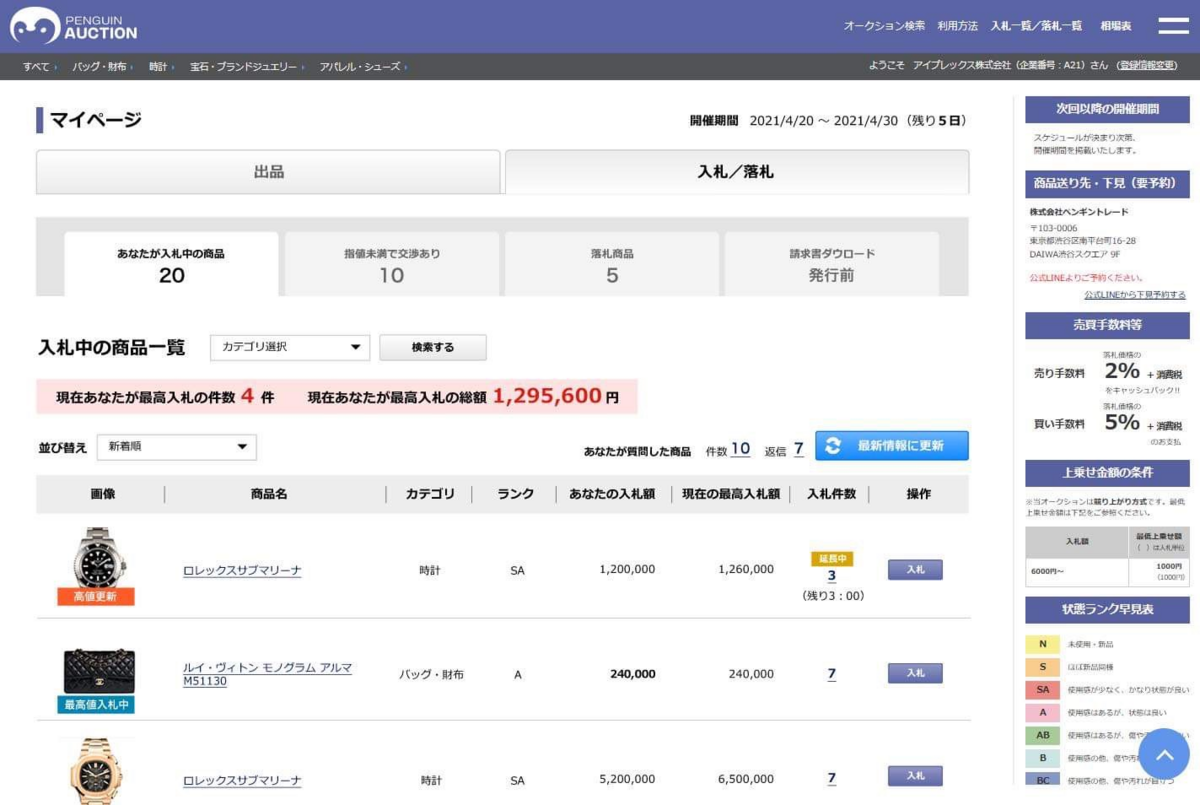Open the ルイ・ヴィトン モノグラム アルマ M51130 link

[267, 674]
